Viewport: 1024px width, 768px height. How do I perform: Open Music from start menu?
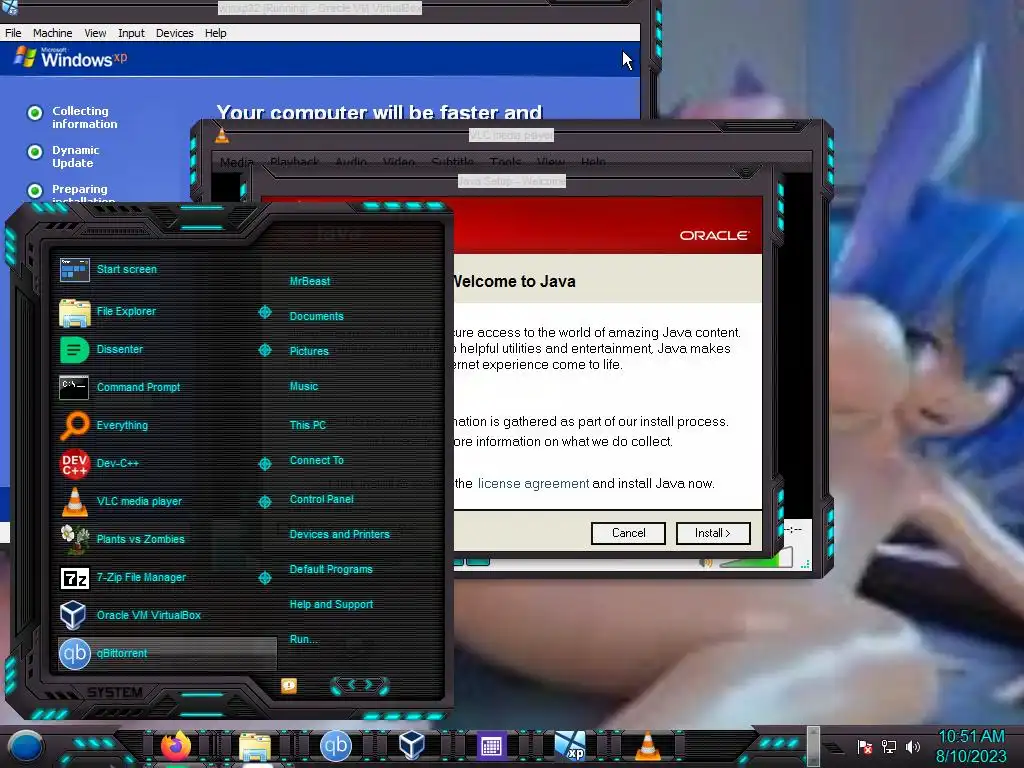click(304, 387)
